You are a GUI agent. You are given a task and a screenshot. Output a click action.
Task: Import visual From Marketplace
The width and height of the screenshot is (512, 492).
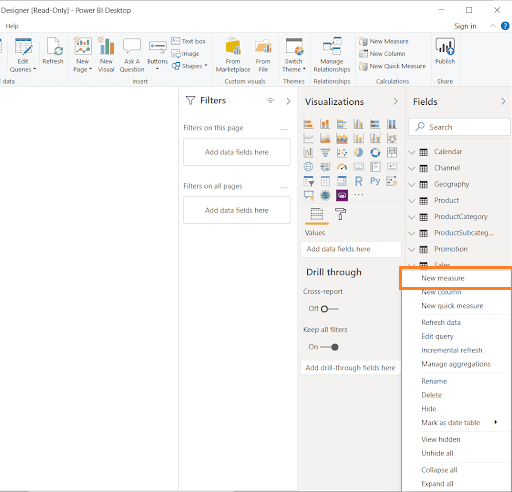click(233, 55)
